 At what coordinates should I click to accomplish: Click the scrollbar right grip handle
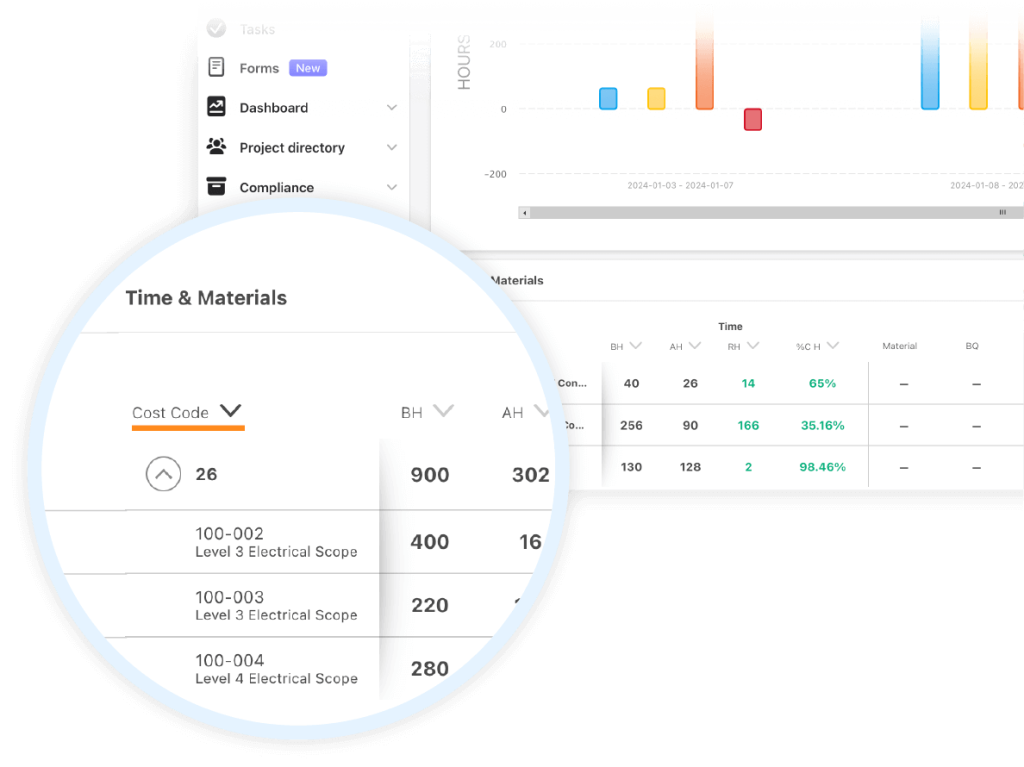click(1002, 212)
